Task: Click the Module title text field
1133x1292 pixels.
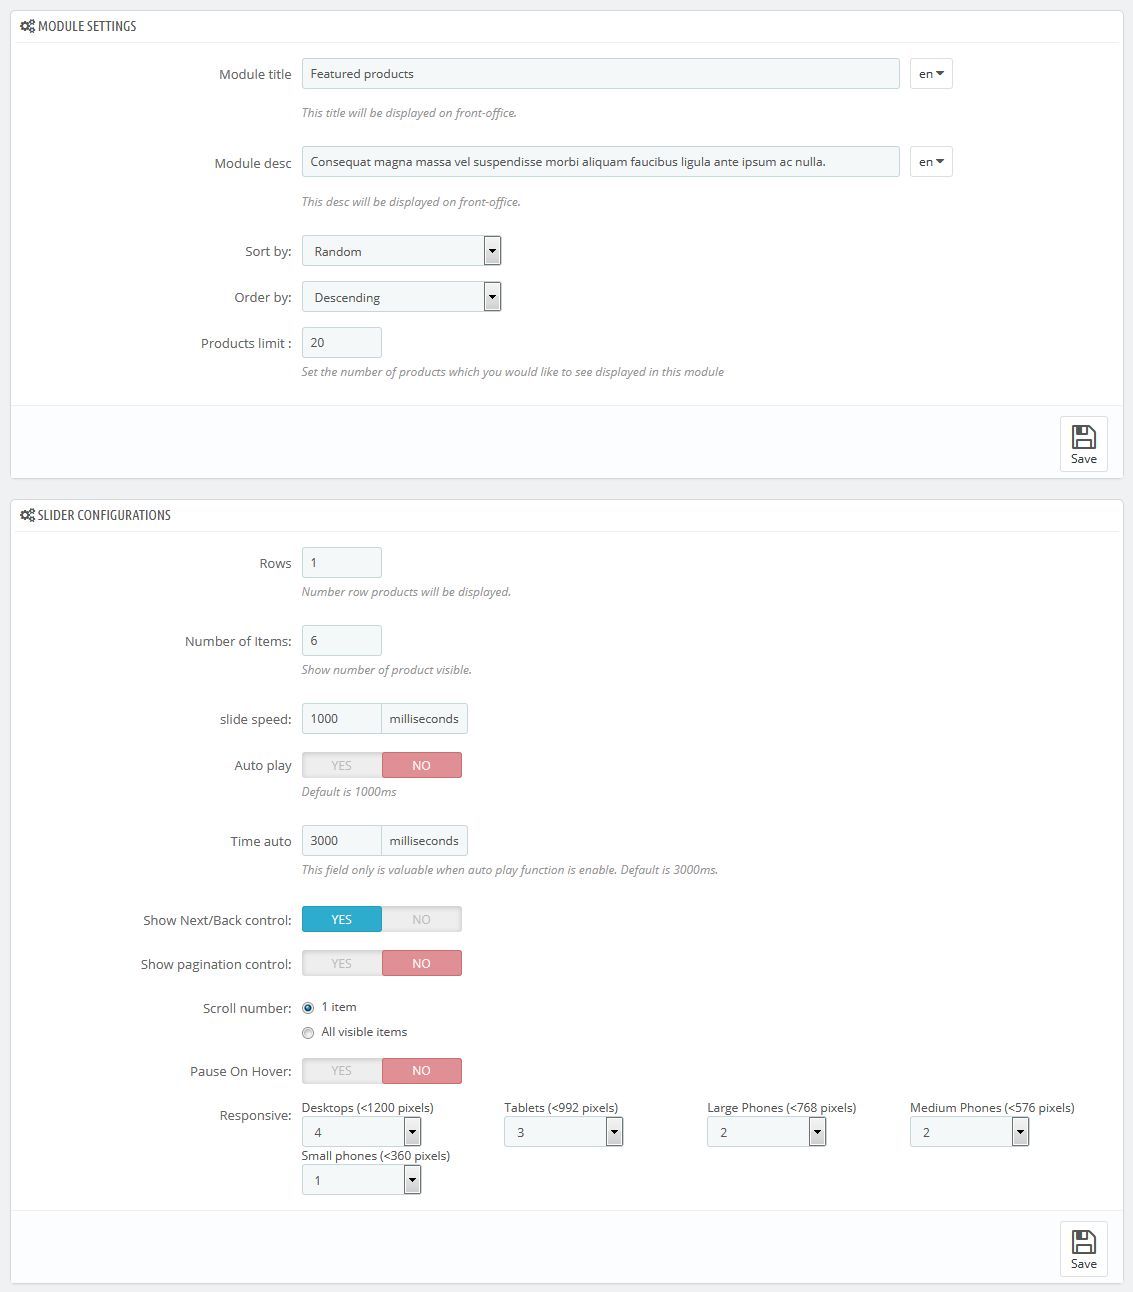Action: 600,73
